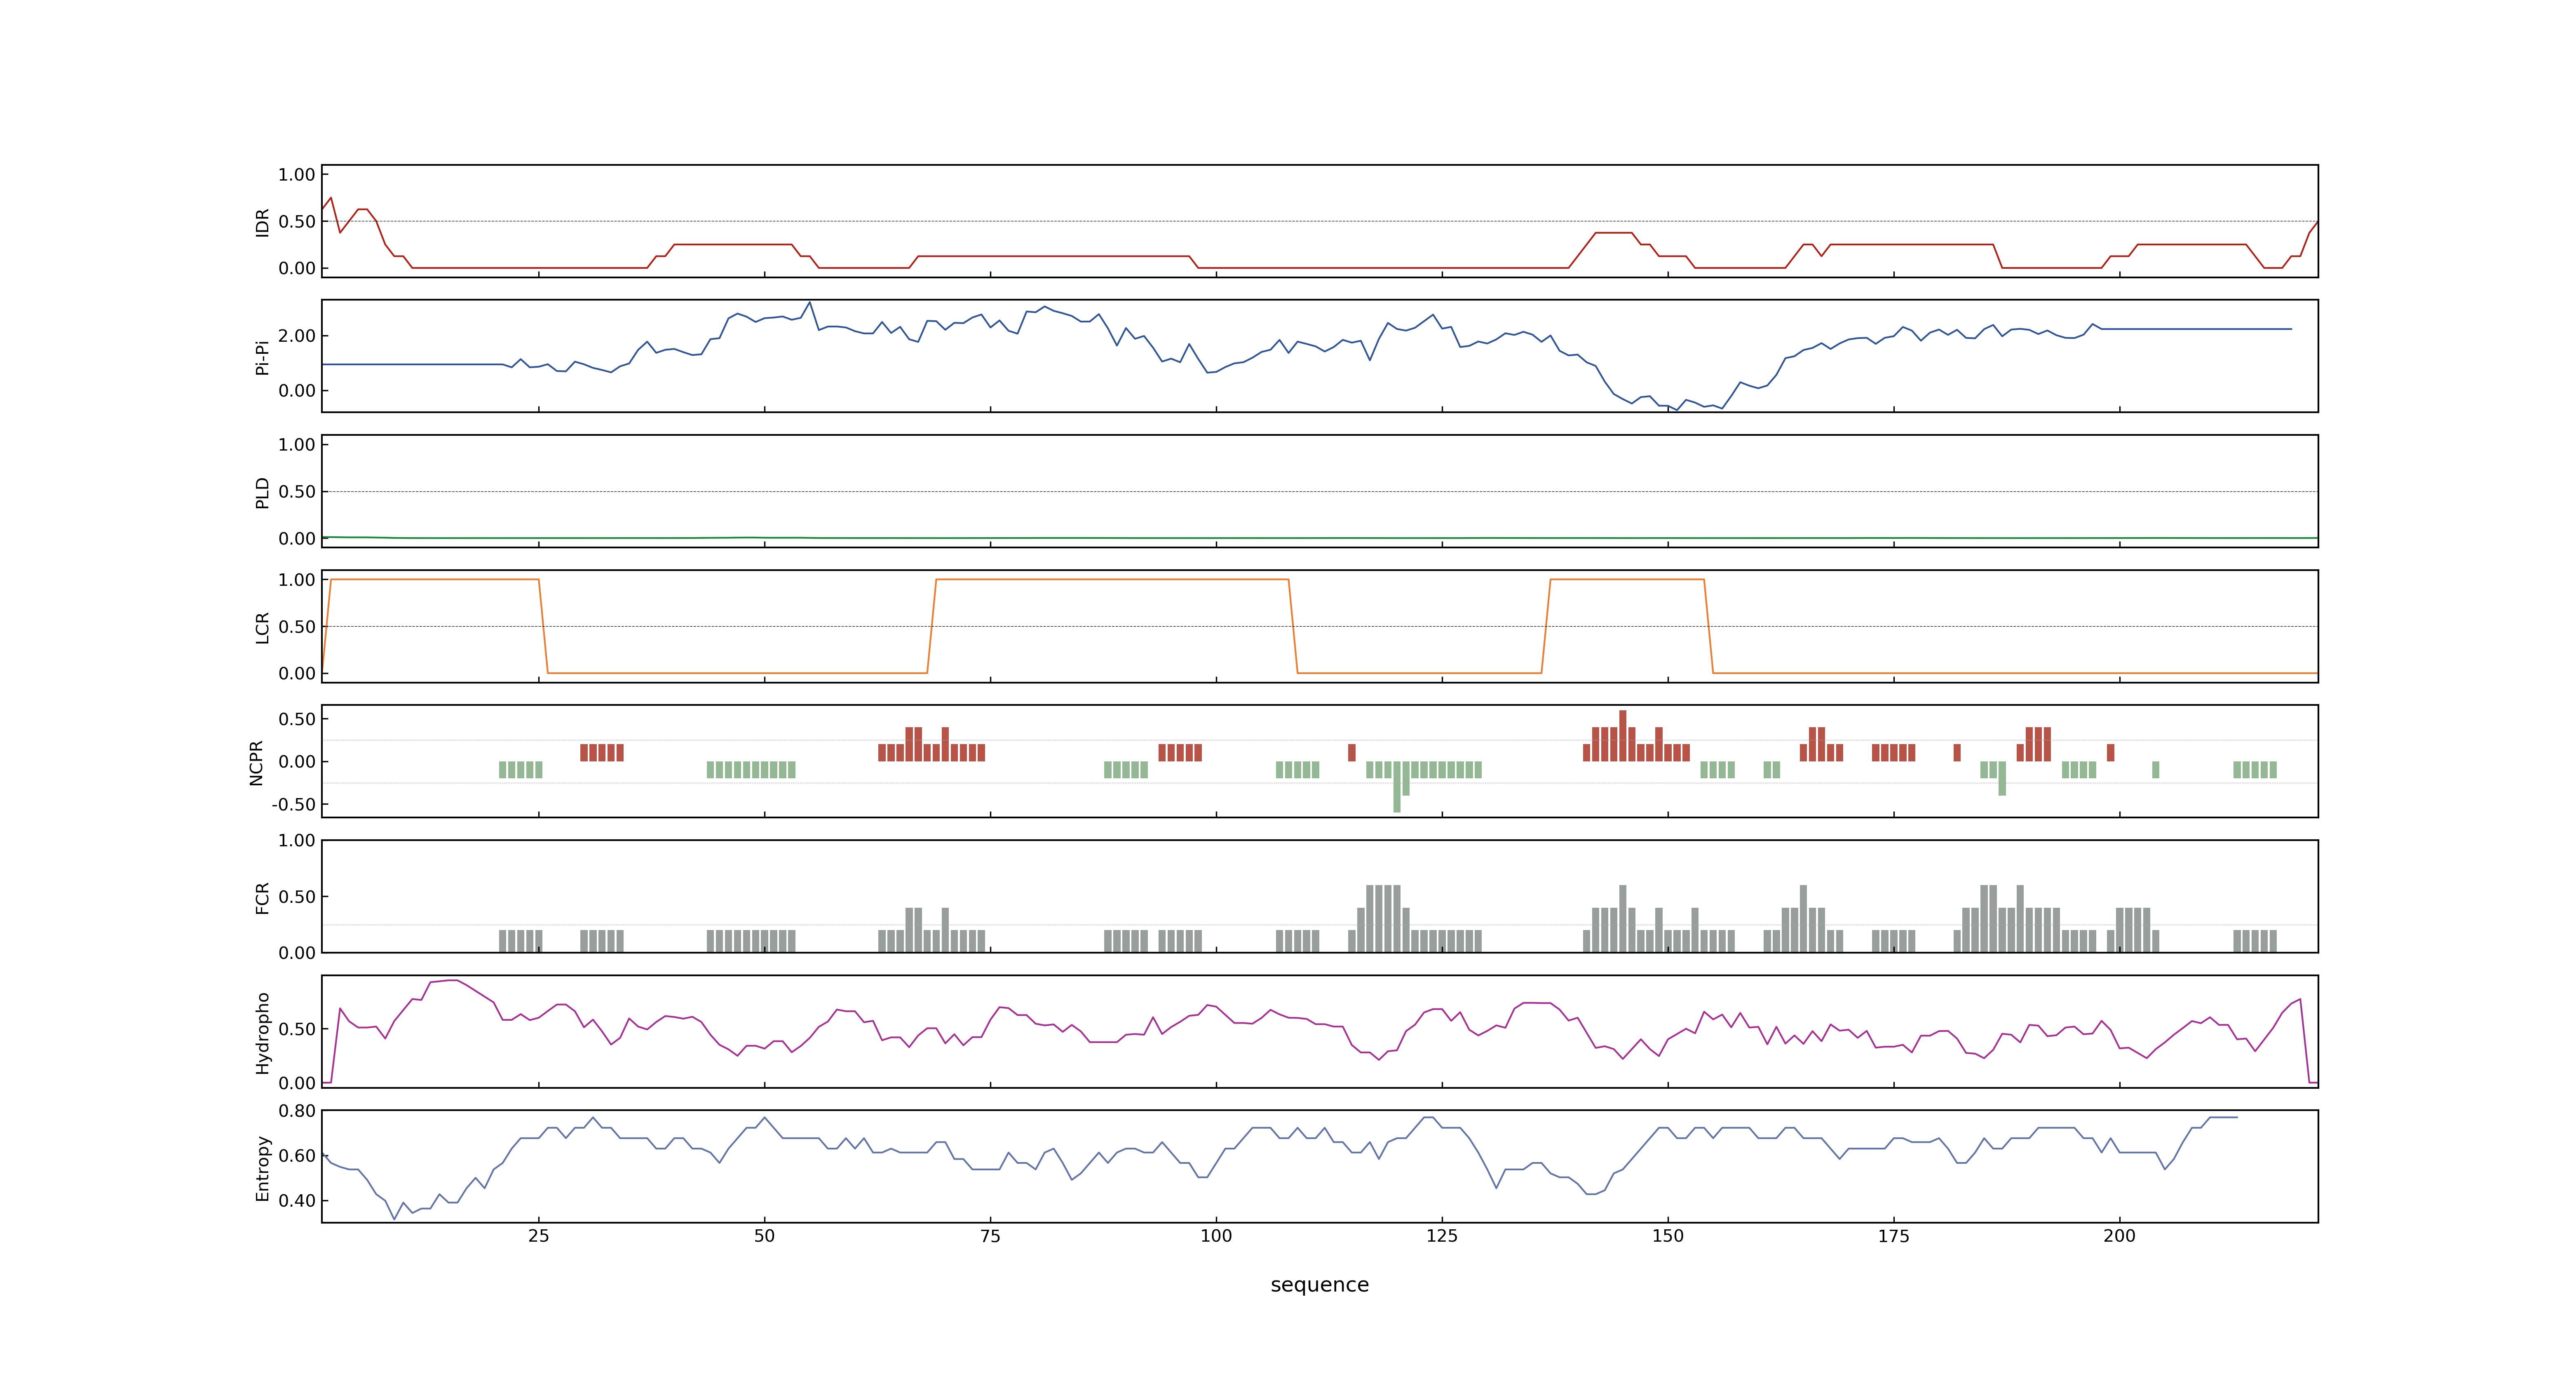2576x1374 pixels.
Task: Select the Entropy axis label
Action: [262, 1167]
